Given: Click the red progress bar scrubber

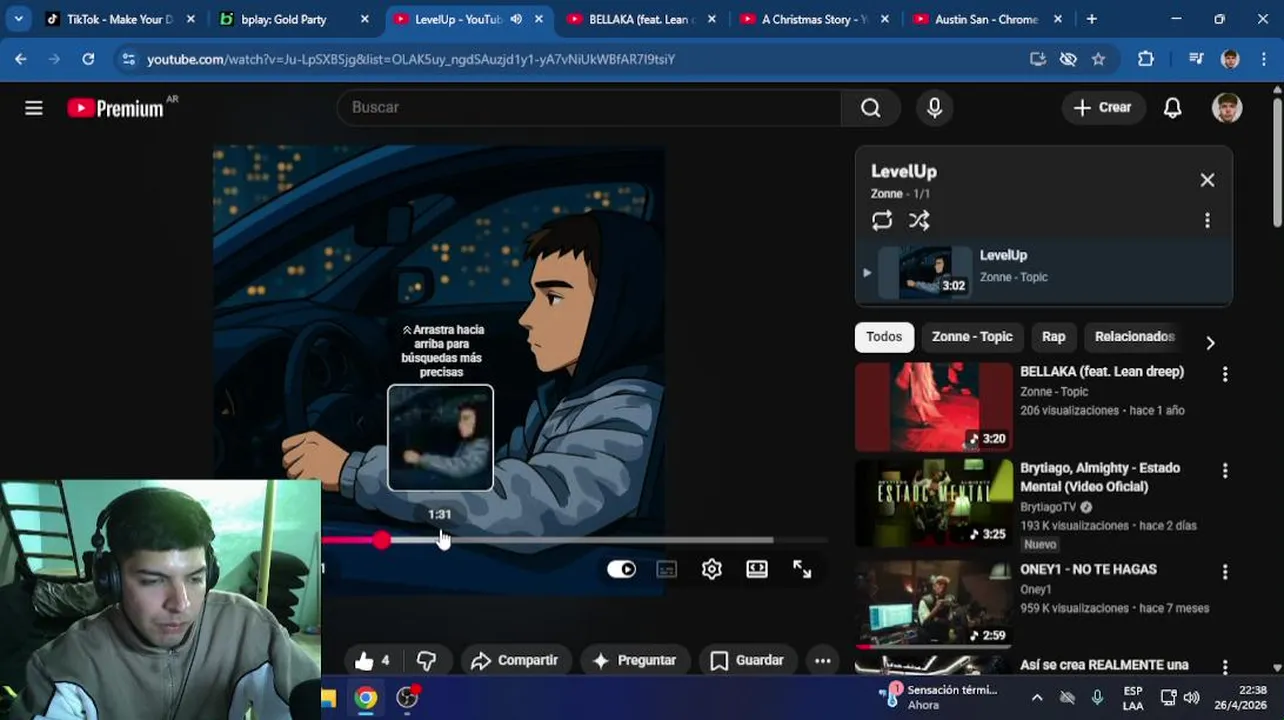Looking at the screenshot, I should pos(381,540).
